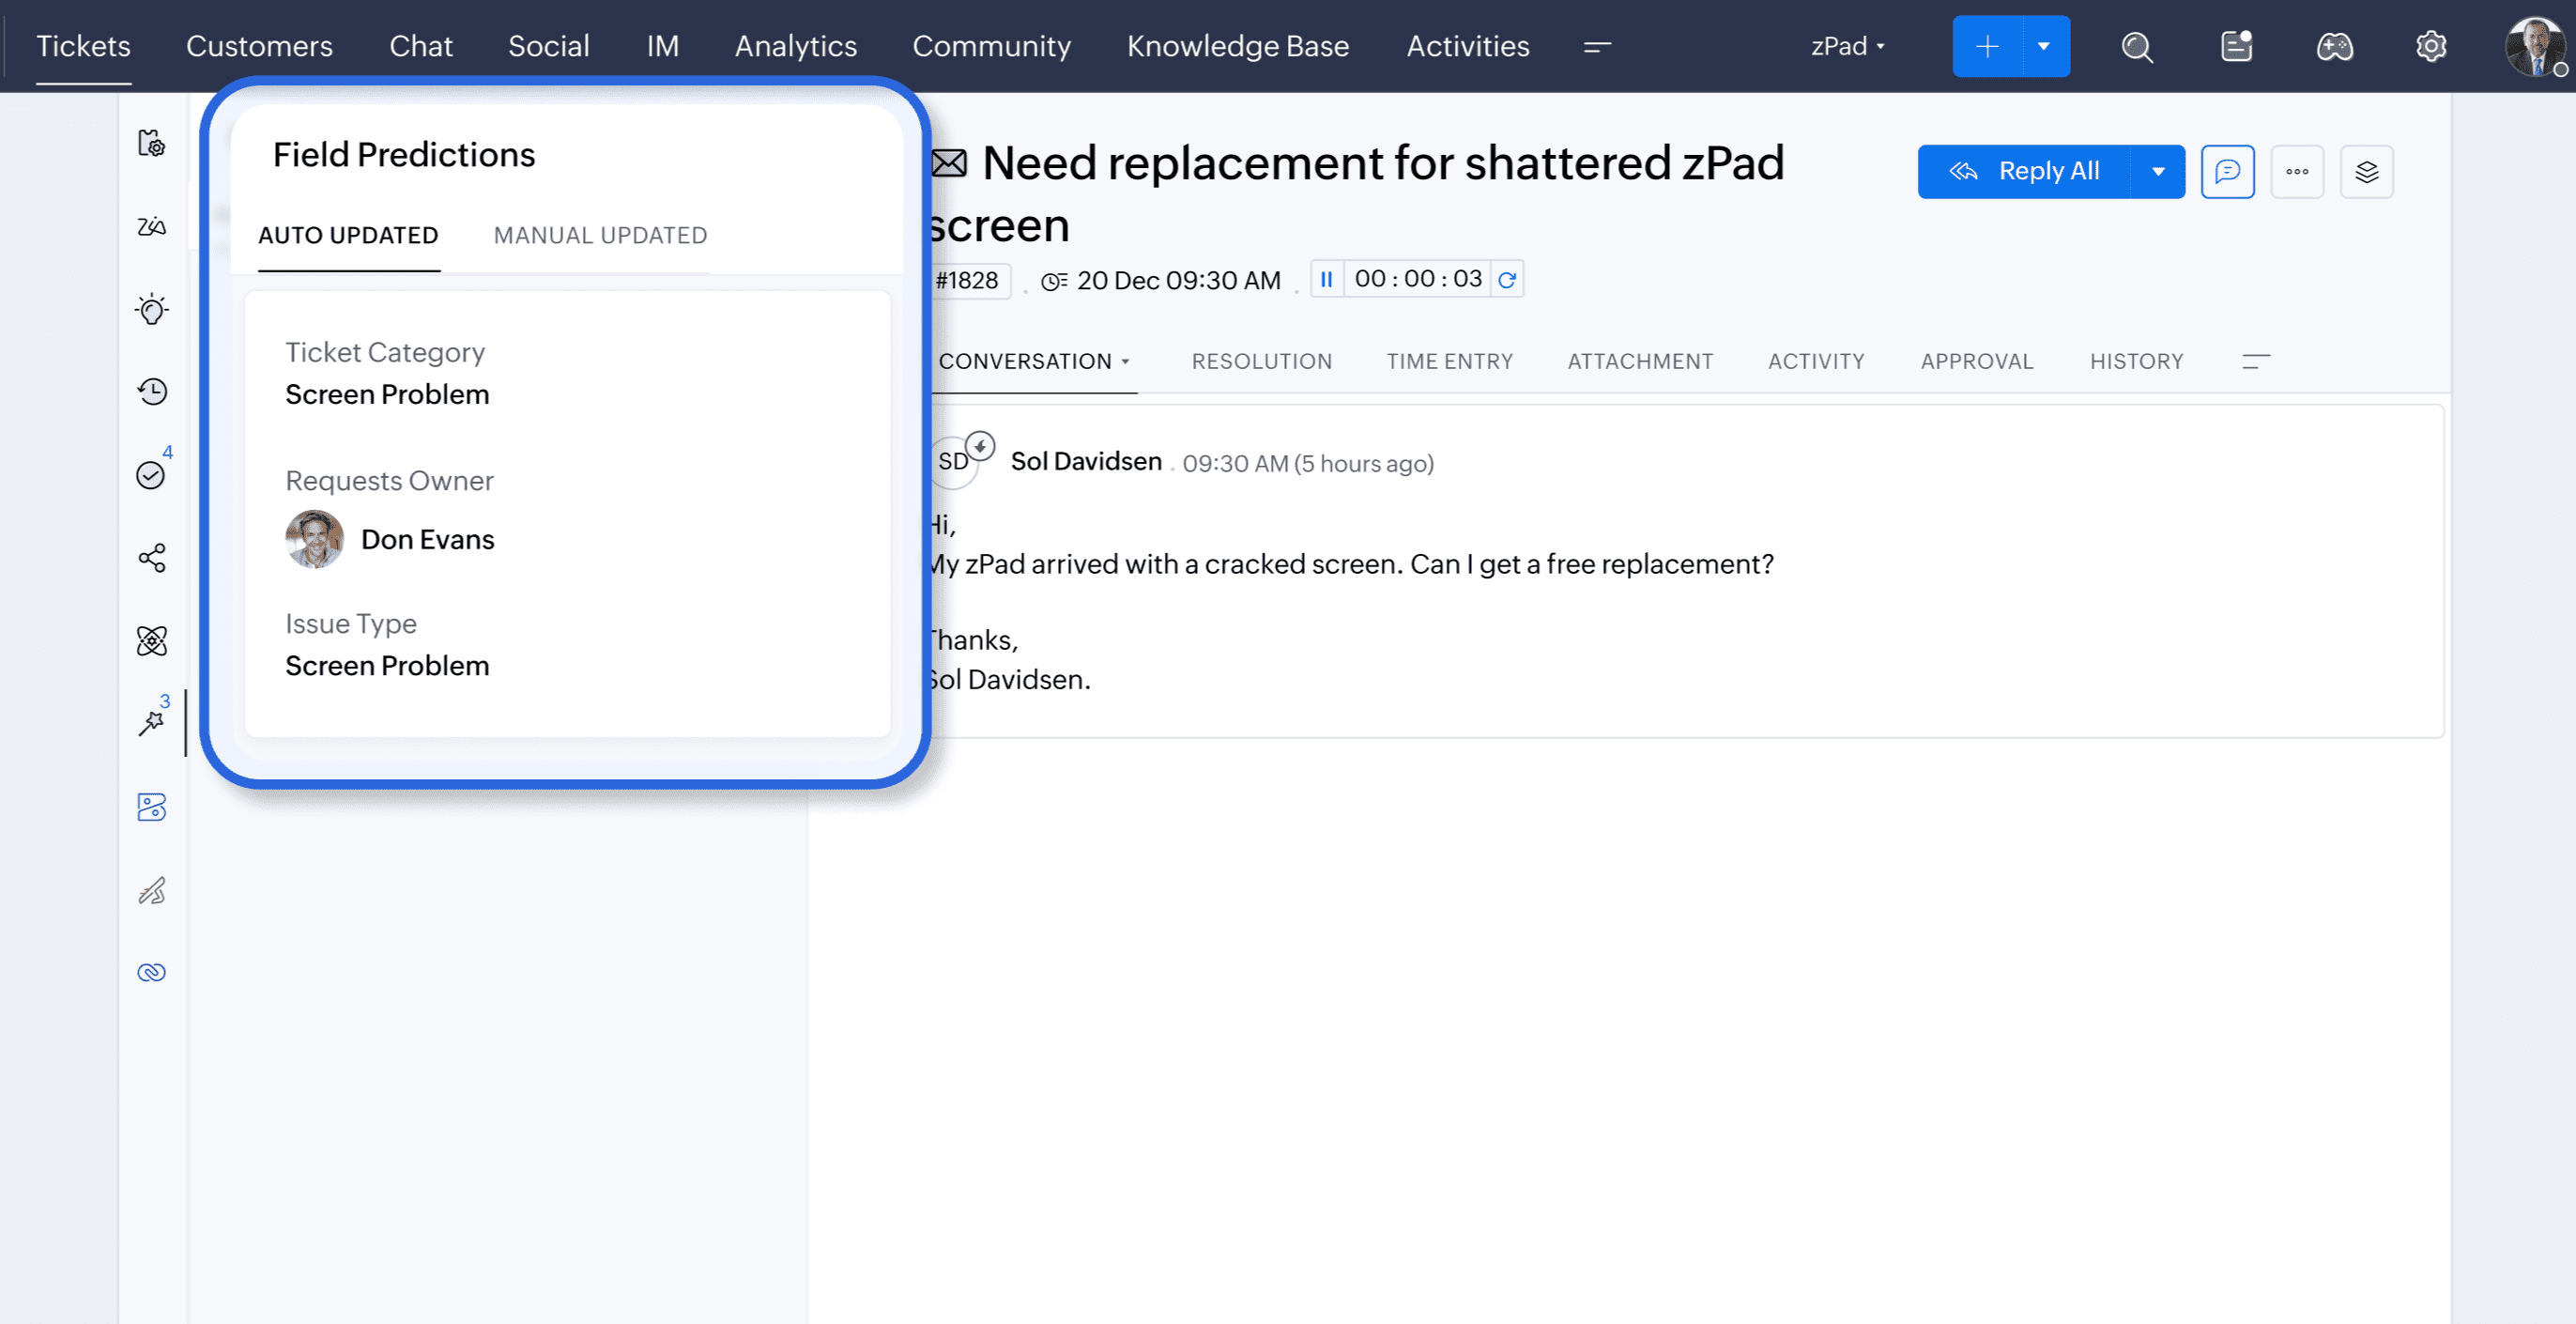
Task: Click Don Evans owner avatar thumbnail
Action: point(314,539)
